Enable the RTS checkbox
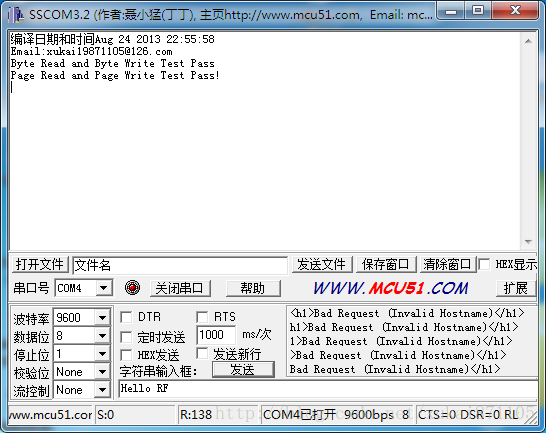 202,317
